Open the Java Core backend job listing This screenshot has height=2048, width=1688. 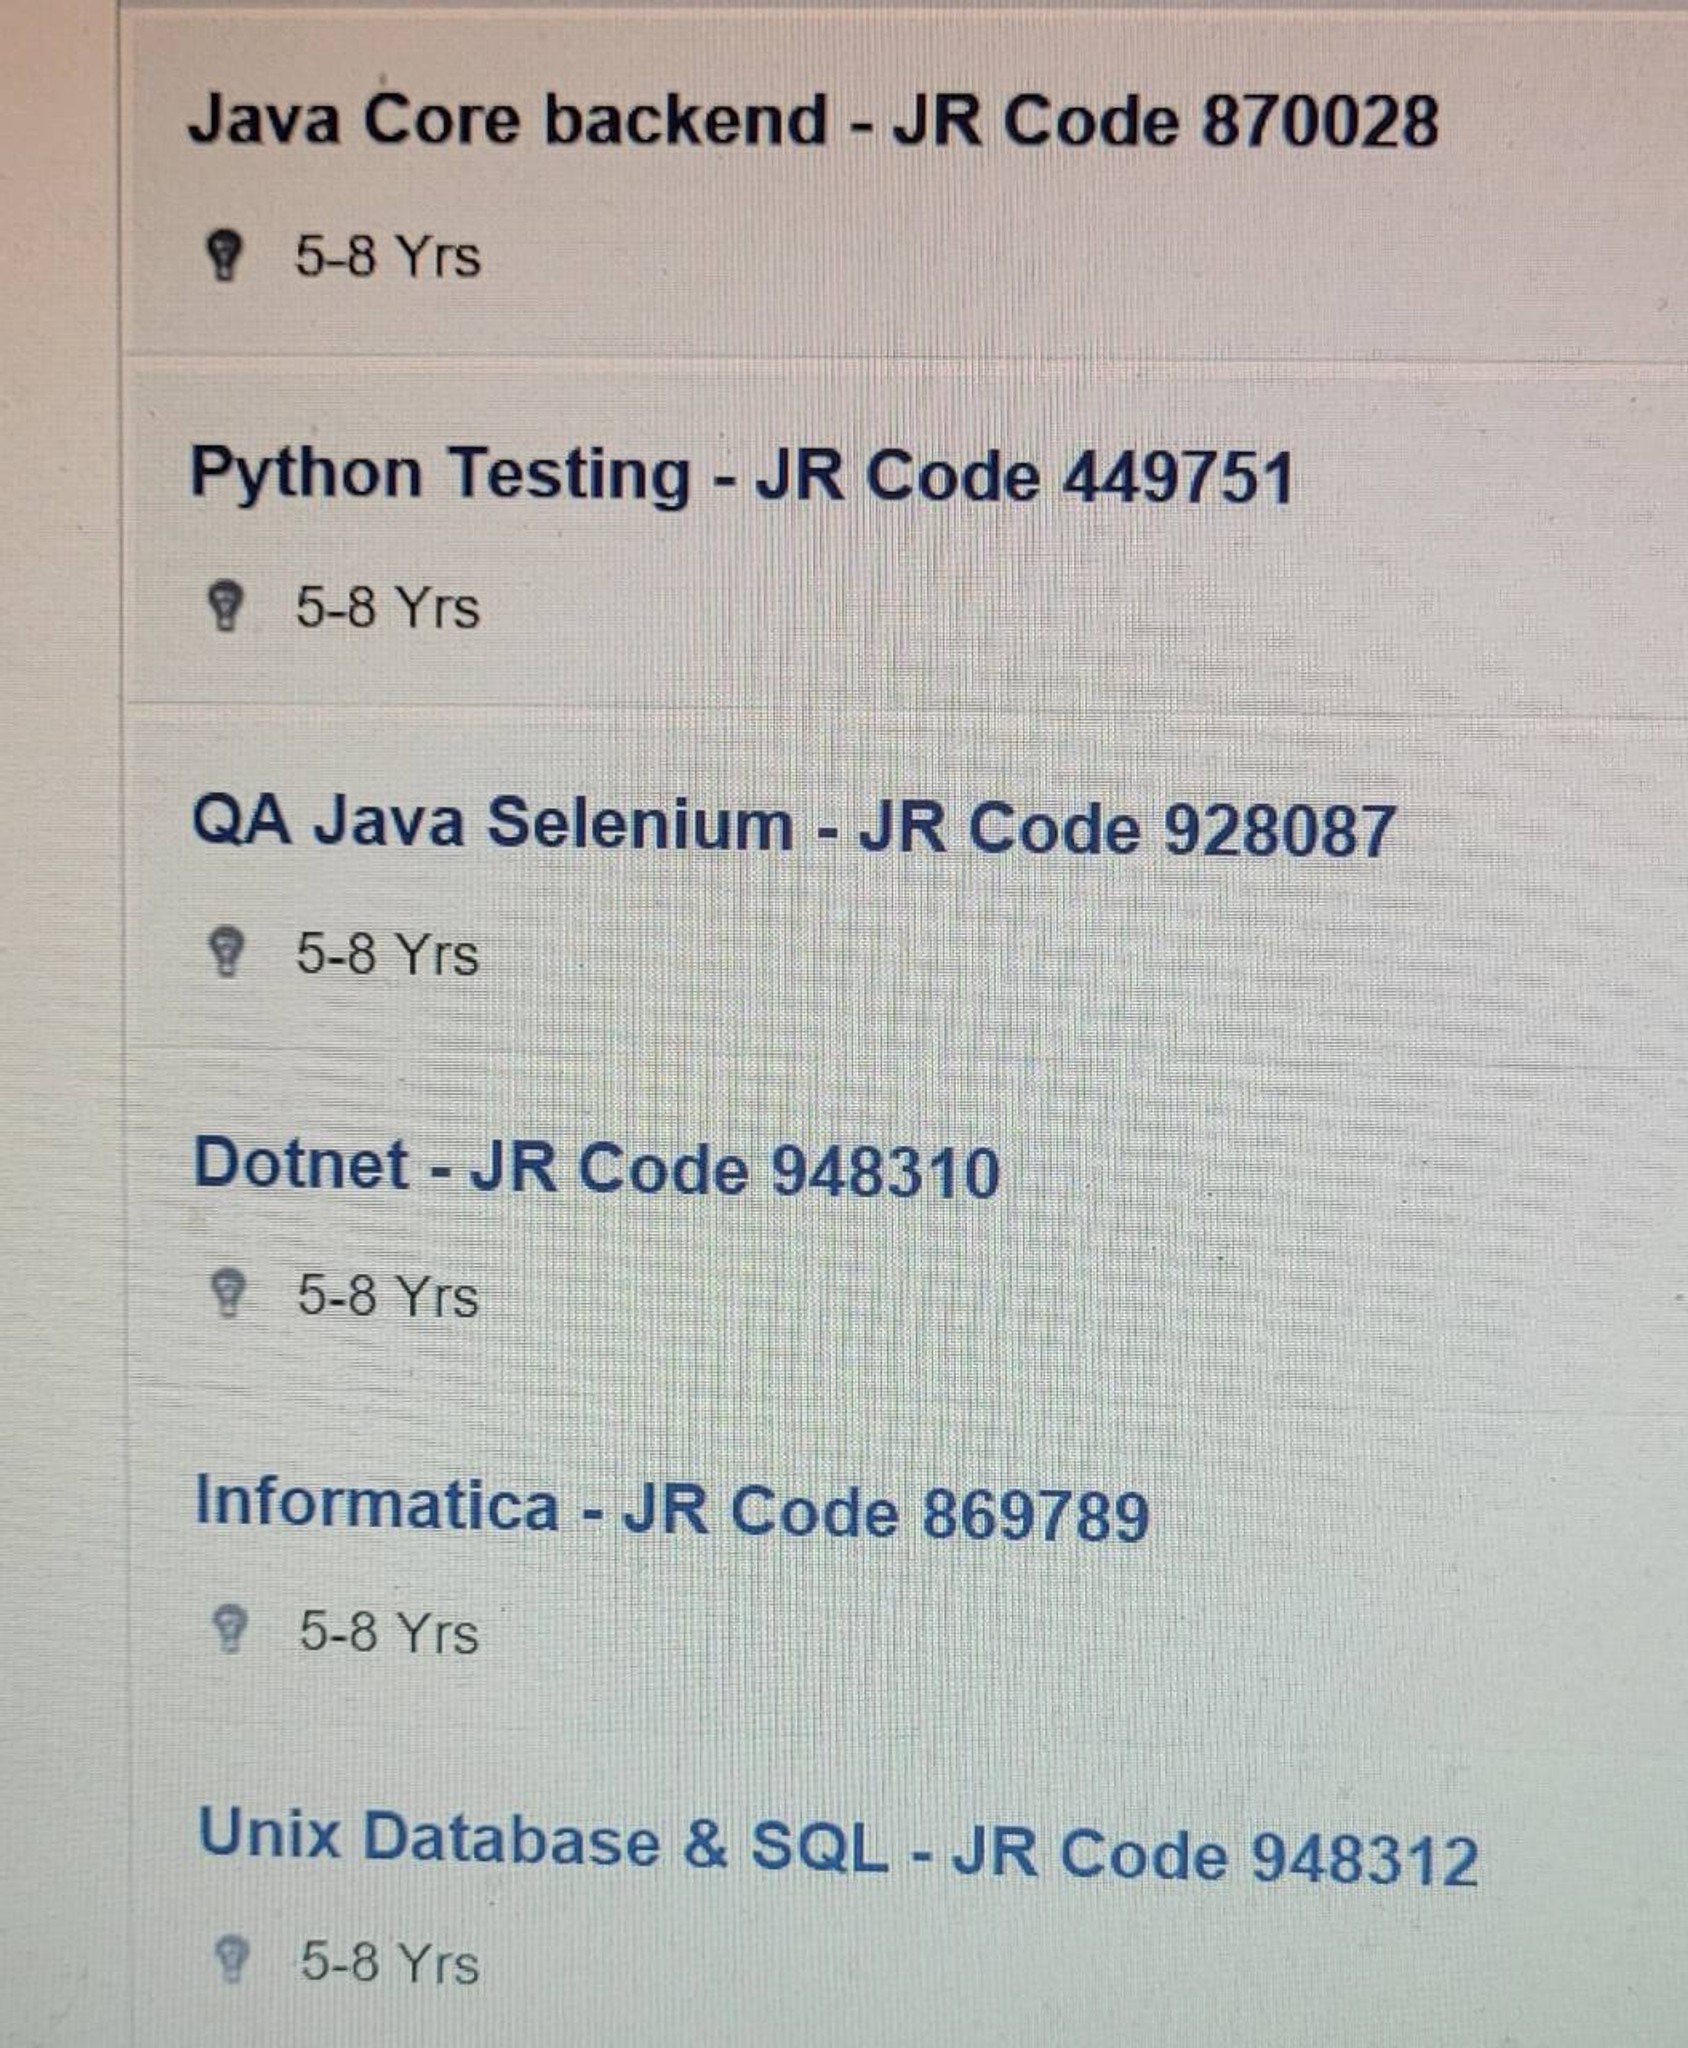(x=813, y=121)
